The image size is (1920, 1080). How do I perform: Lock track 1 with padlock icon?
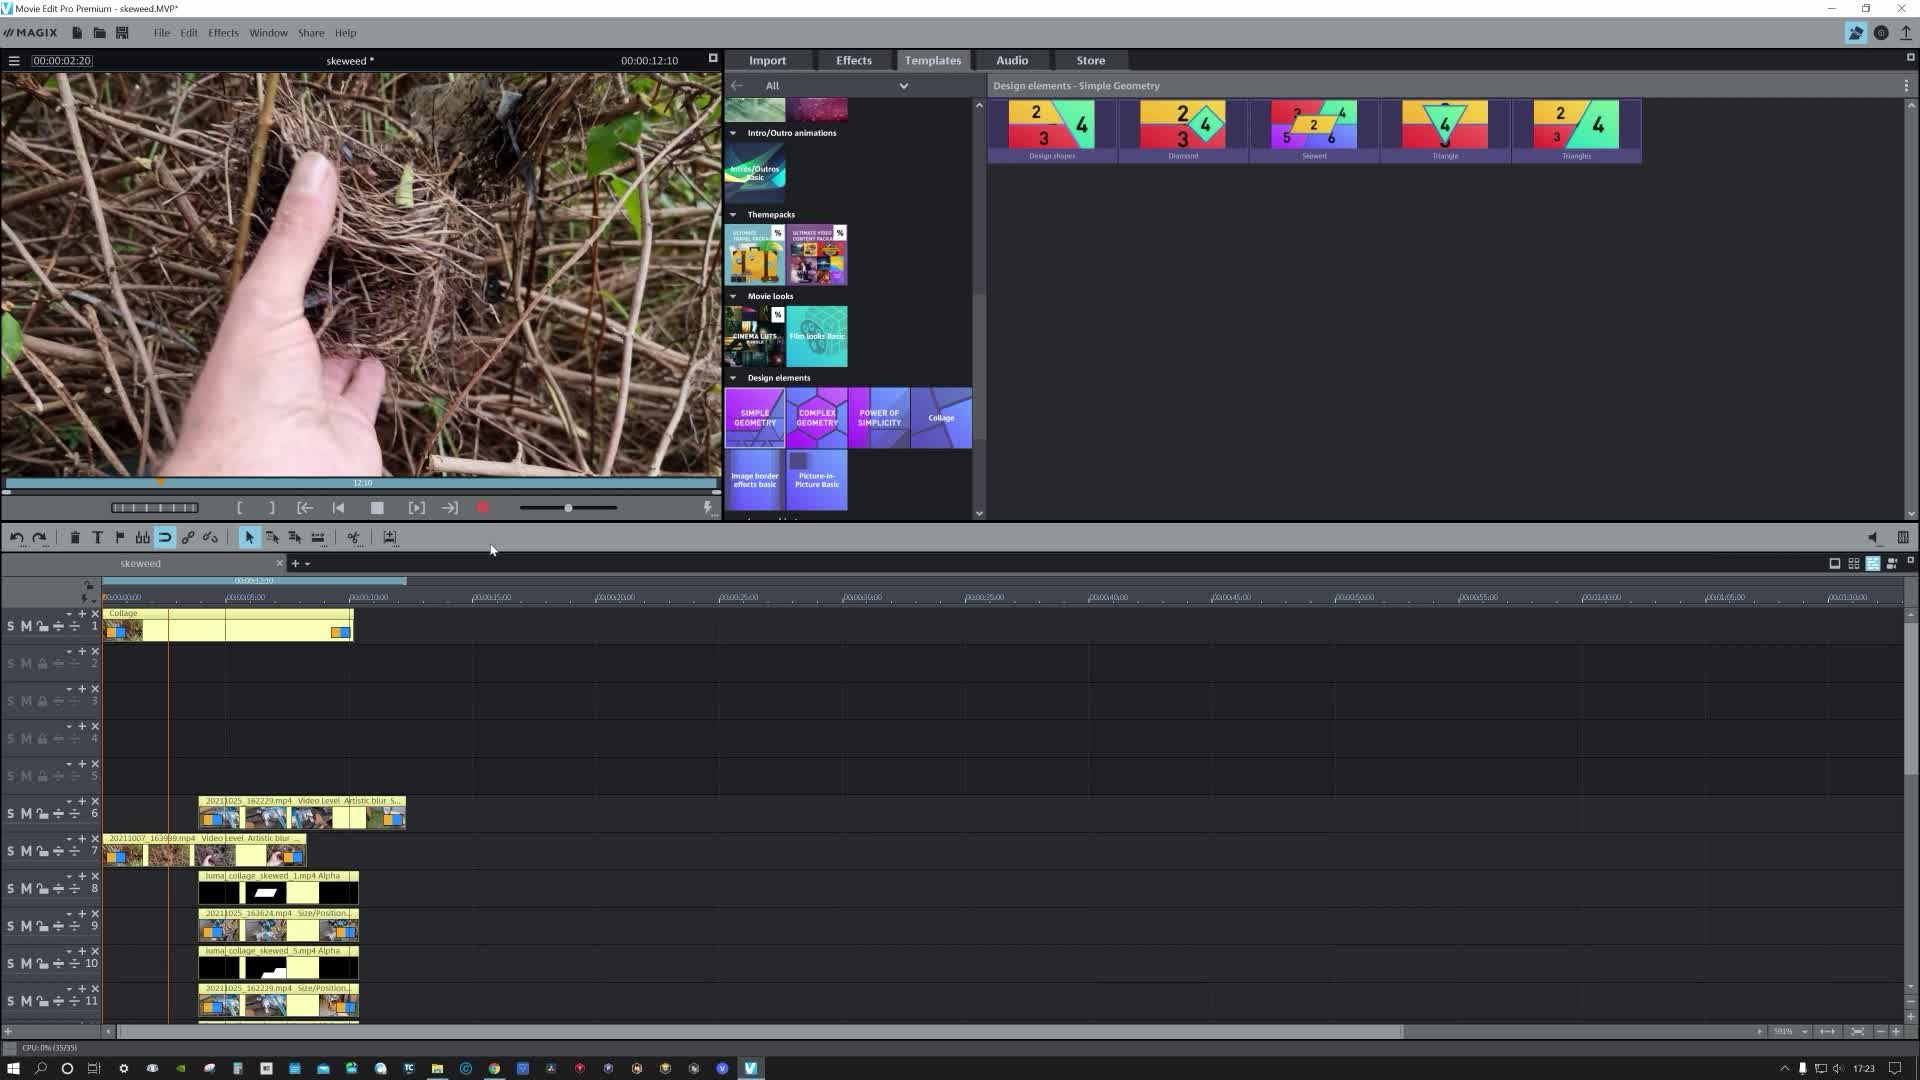[x=42, y=627]
